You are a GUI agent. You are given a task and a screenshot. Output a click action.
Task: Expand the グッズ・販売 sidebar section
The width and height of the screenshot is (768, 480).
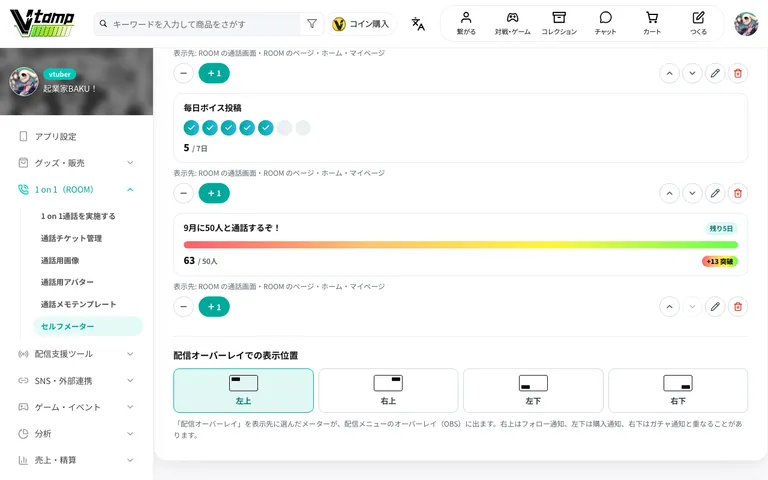(x=76, y=163)
